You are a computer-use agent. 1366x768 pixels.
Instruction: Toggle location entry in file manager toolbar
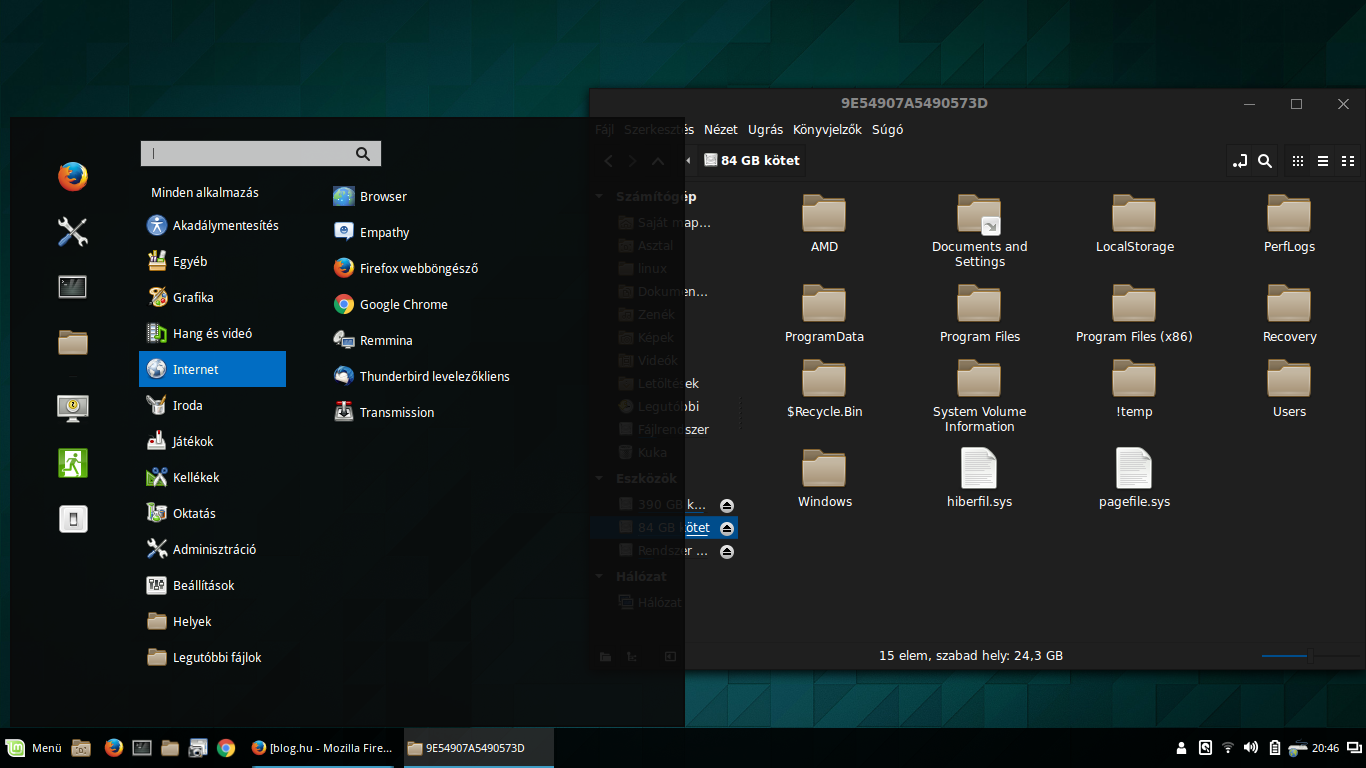pos(1240,160)
